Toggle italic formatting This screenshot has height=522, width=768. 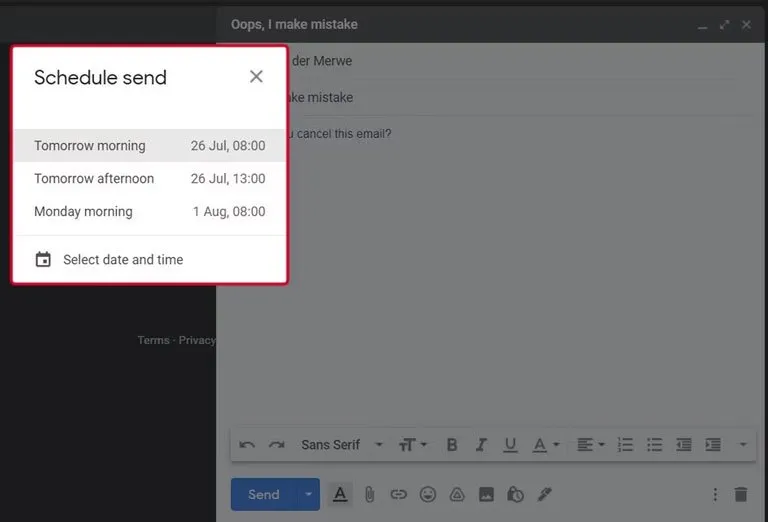[481, 445]
